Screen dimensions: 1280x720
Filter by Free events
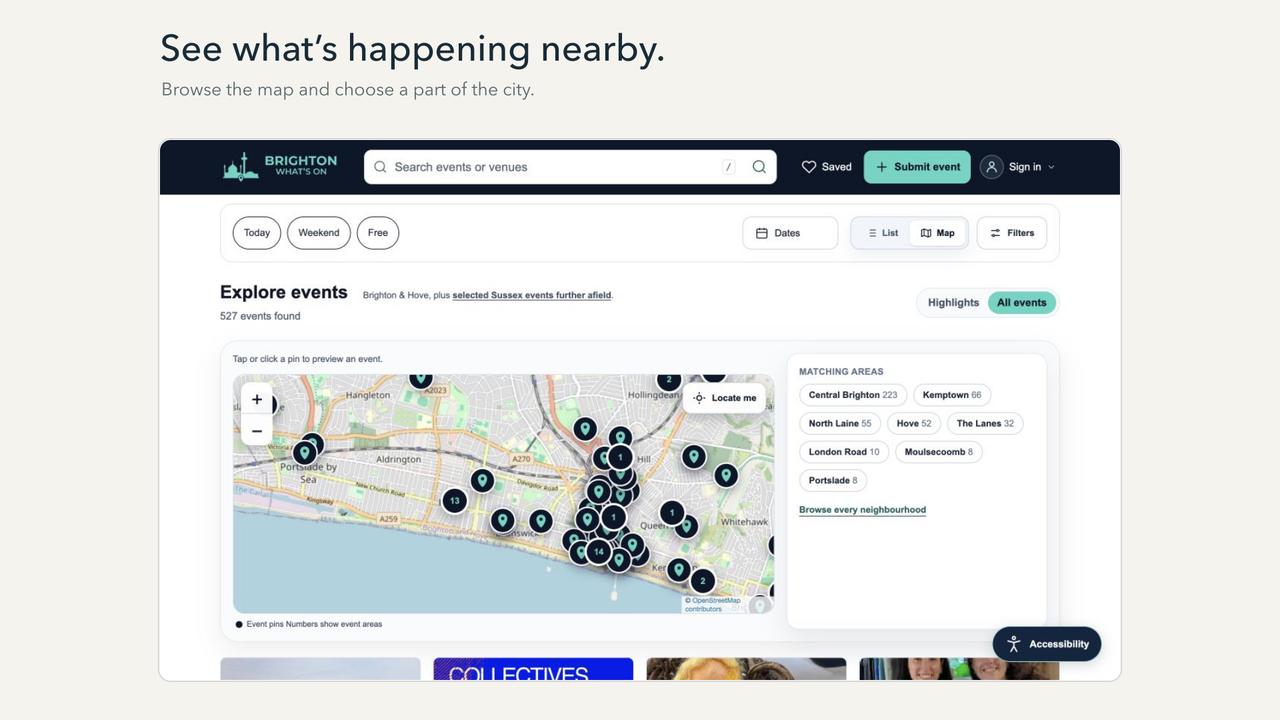378,233
